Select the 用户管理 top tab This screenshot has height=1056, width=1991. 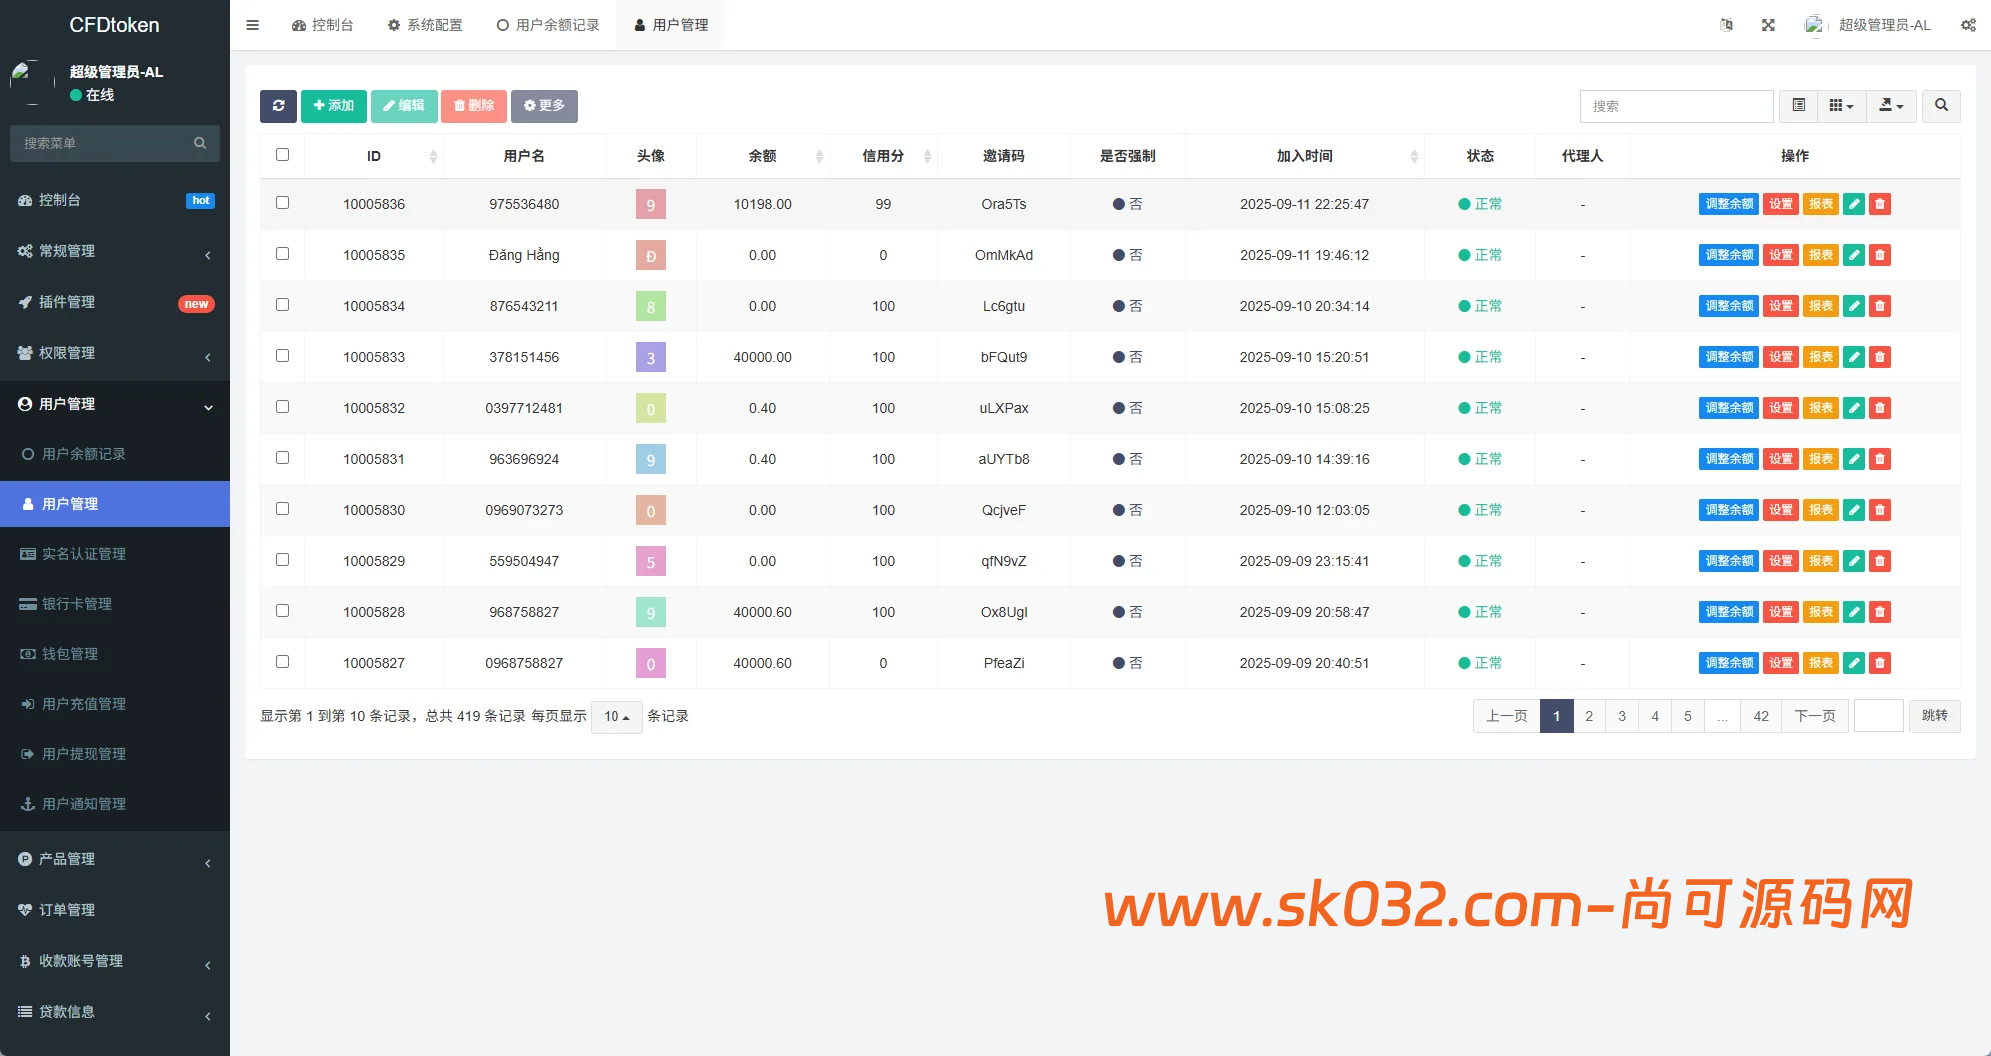tap(671, 25)
